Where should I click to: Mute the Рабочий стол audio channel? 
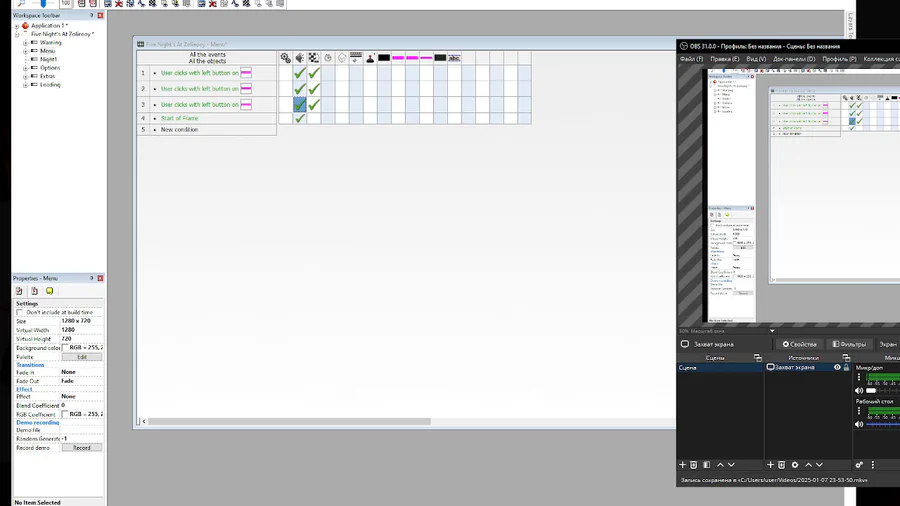pyautogui.click(x=859, y=424)
